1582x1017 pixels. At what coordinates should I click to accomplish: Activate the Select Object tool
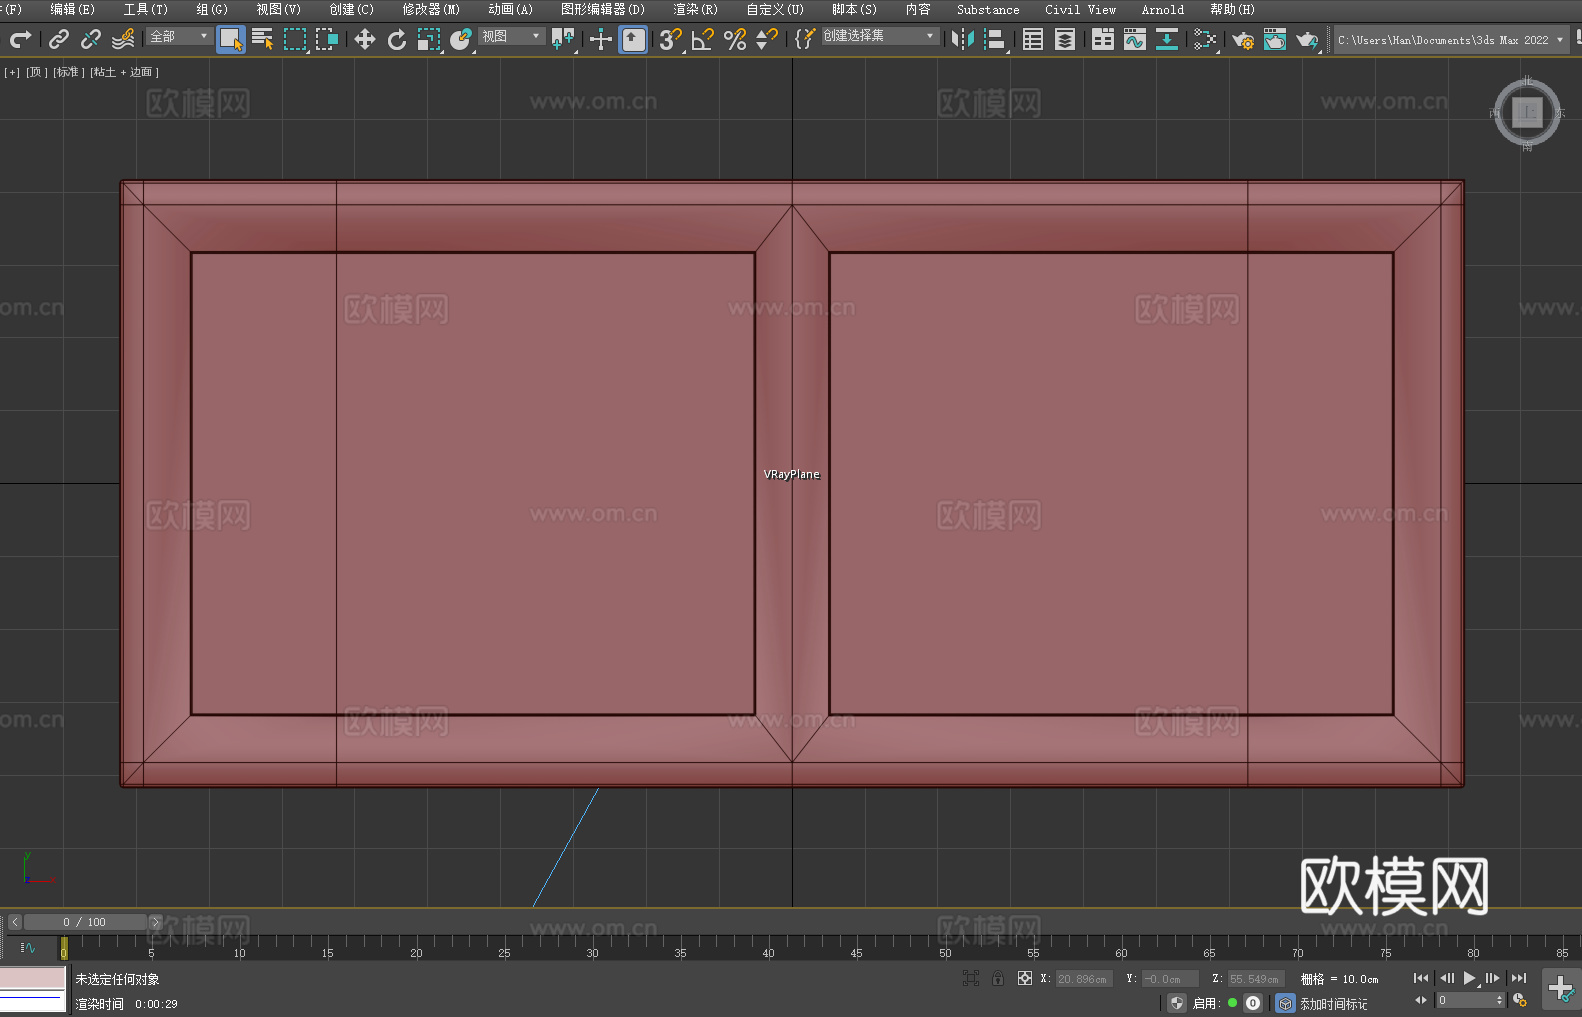231,39
